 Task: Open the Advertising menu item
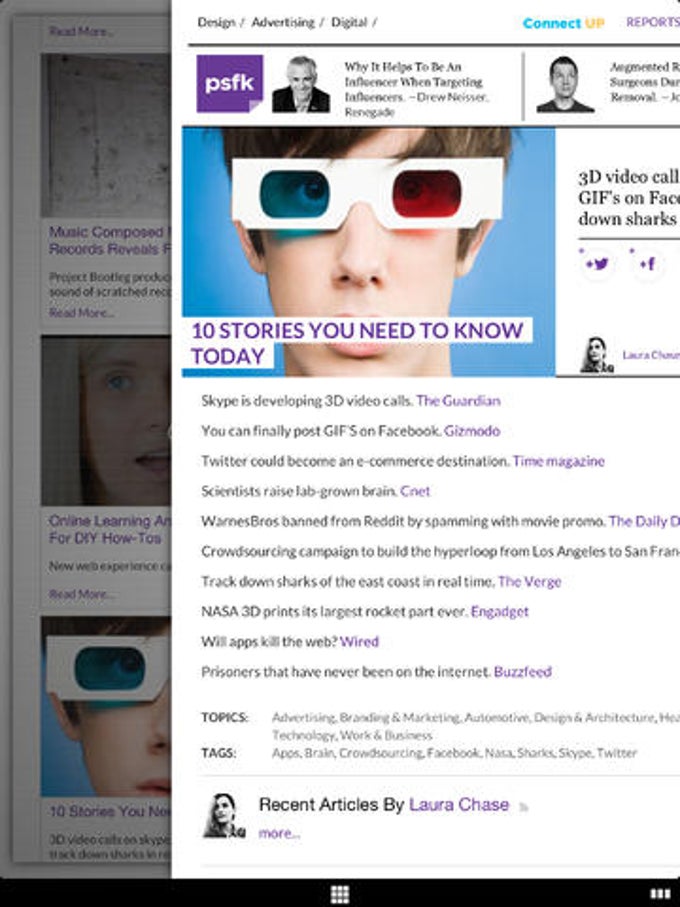click(x=283, y=23)
